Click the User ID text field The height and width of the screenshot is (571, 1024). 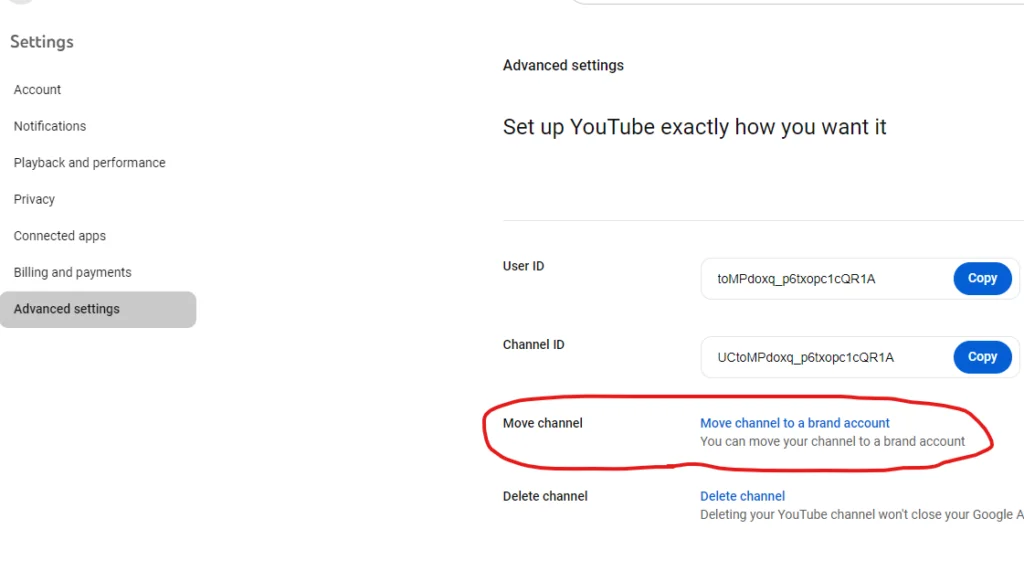827,279
